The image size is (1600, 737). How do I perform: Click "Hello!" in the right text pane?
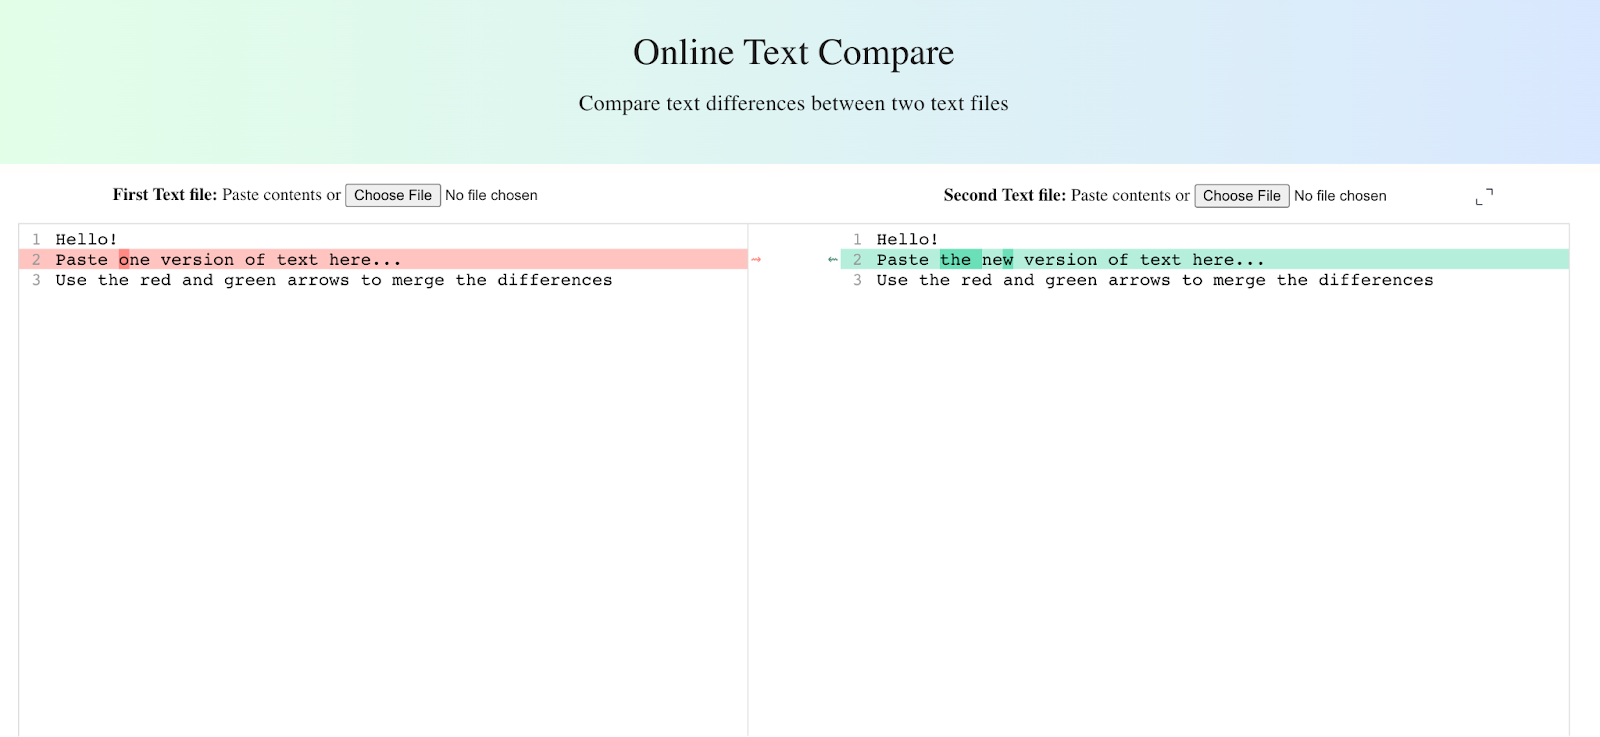pos(908,240)
